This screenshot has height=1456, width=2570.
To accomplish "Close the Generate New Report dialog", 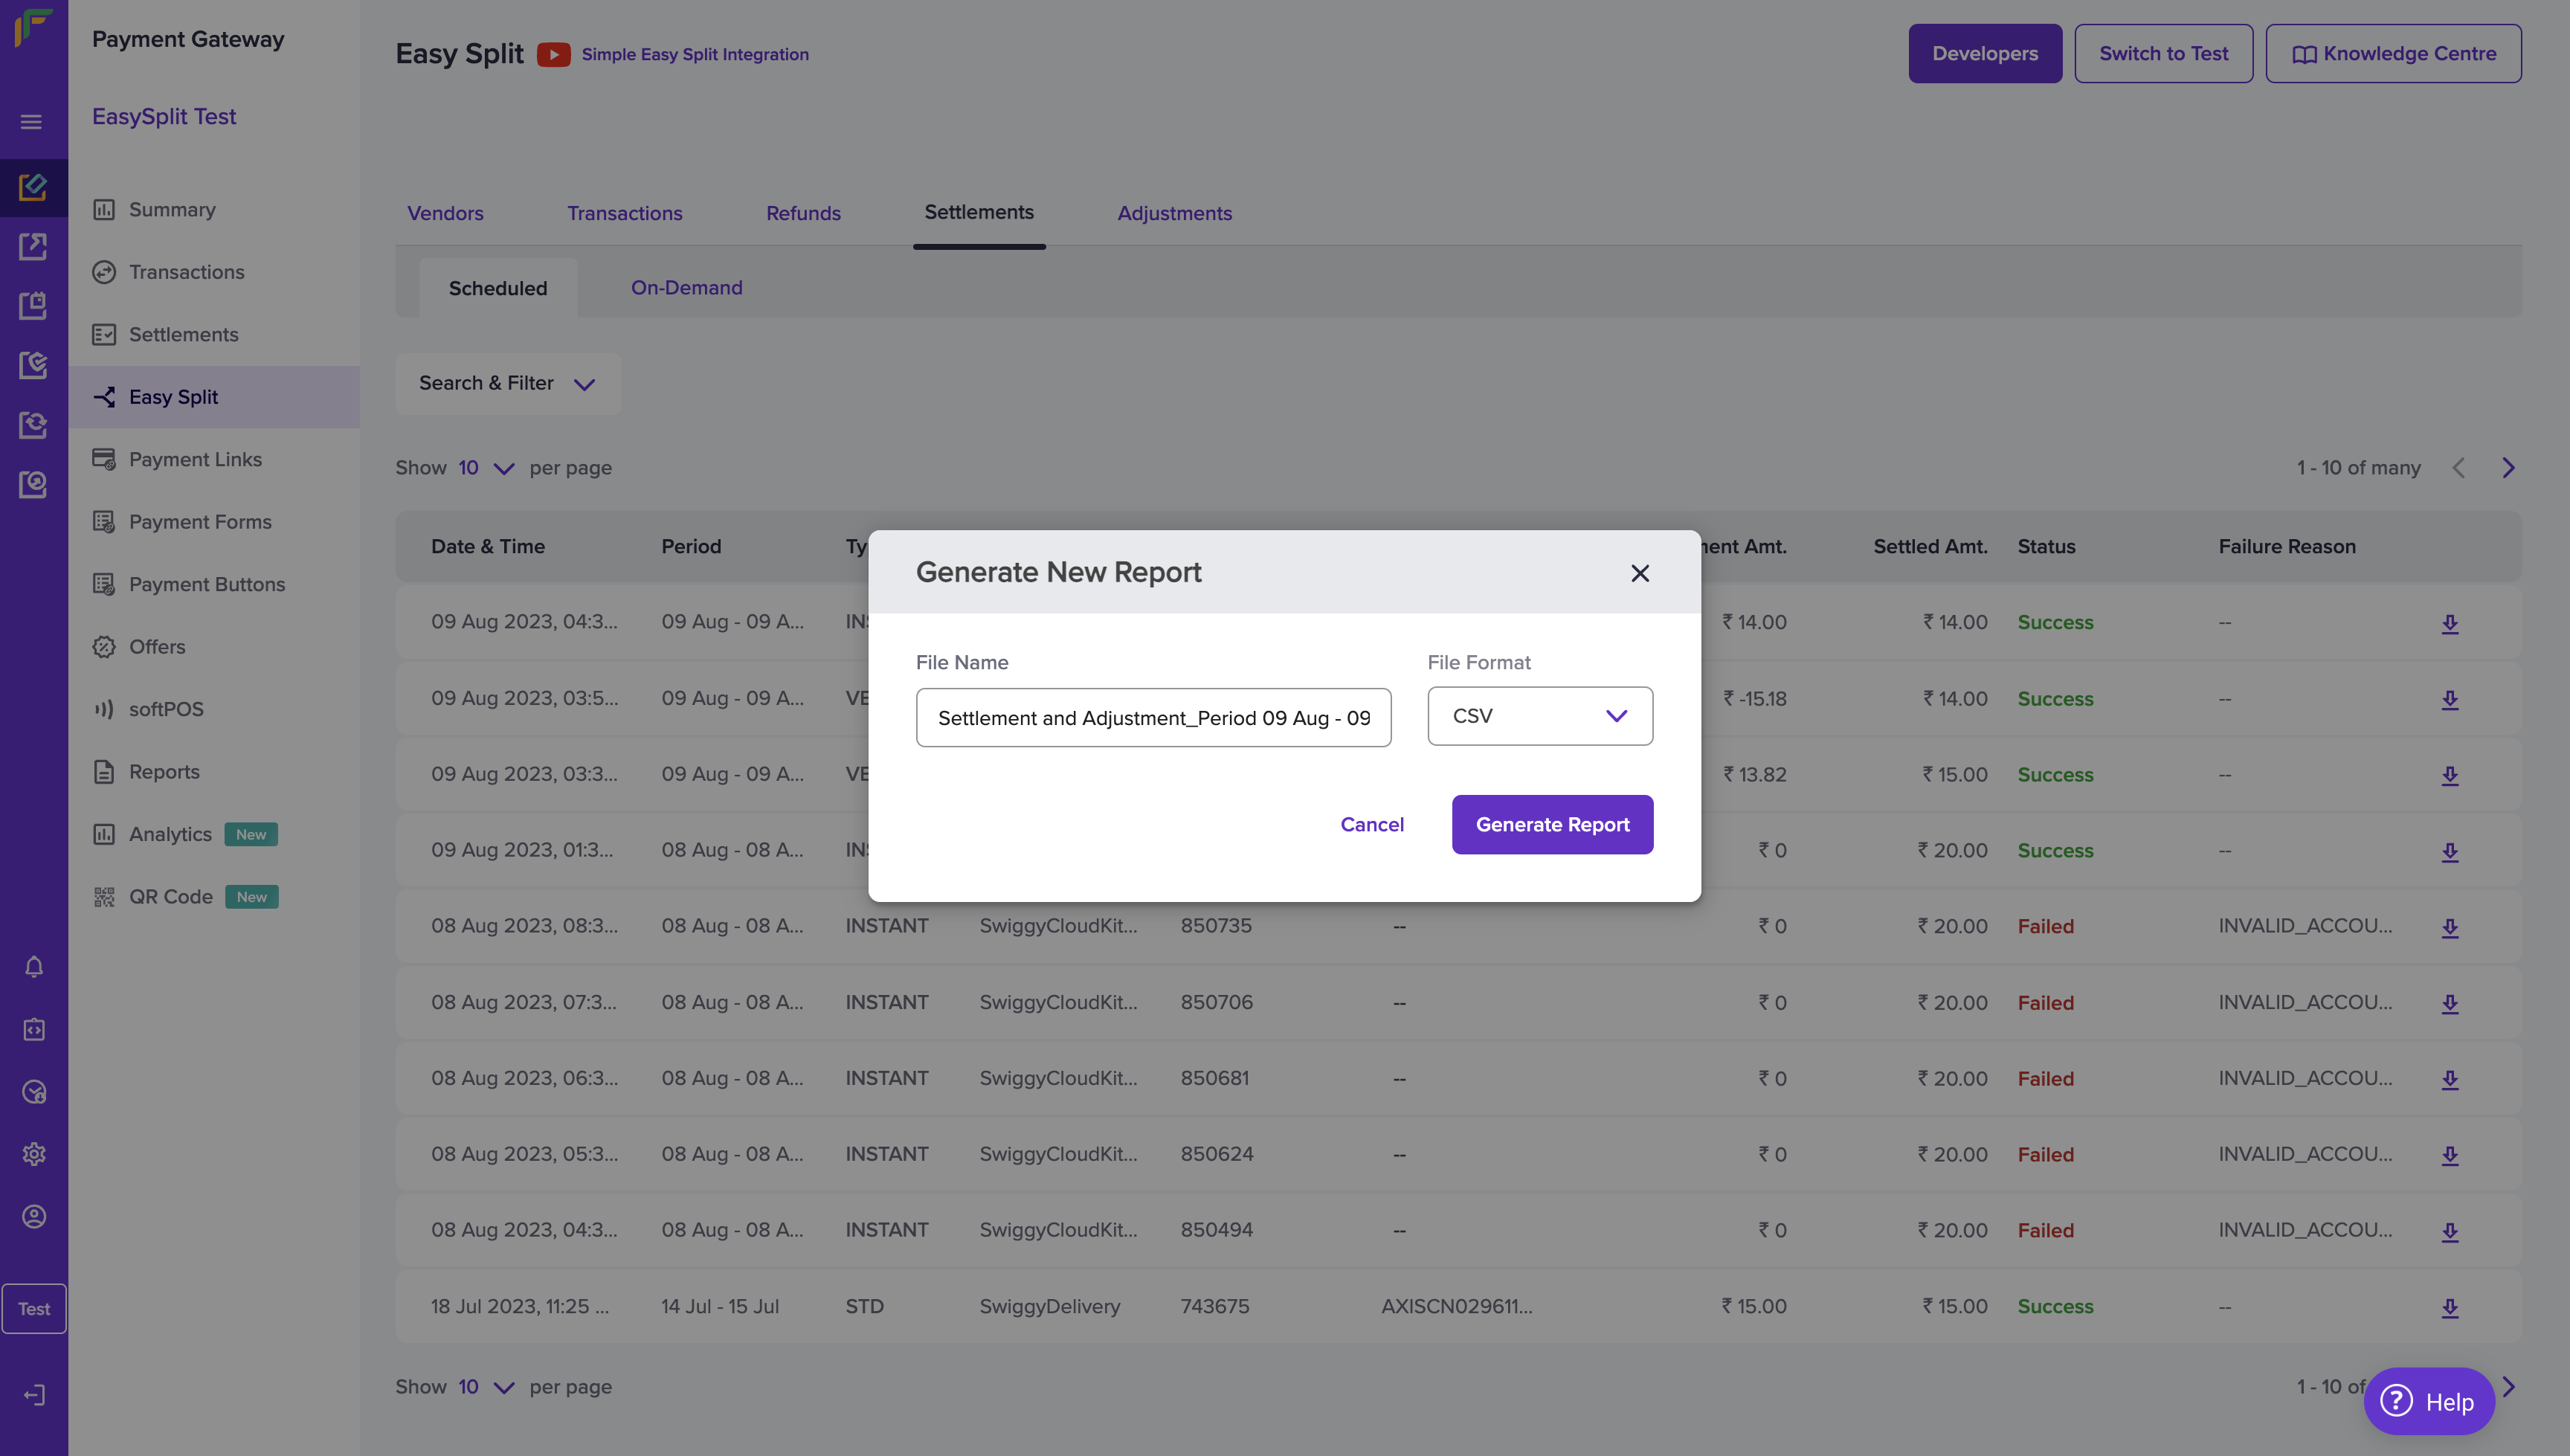I will point(1639,573).
